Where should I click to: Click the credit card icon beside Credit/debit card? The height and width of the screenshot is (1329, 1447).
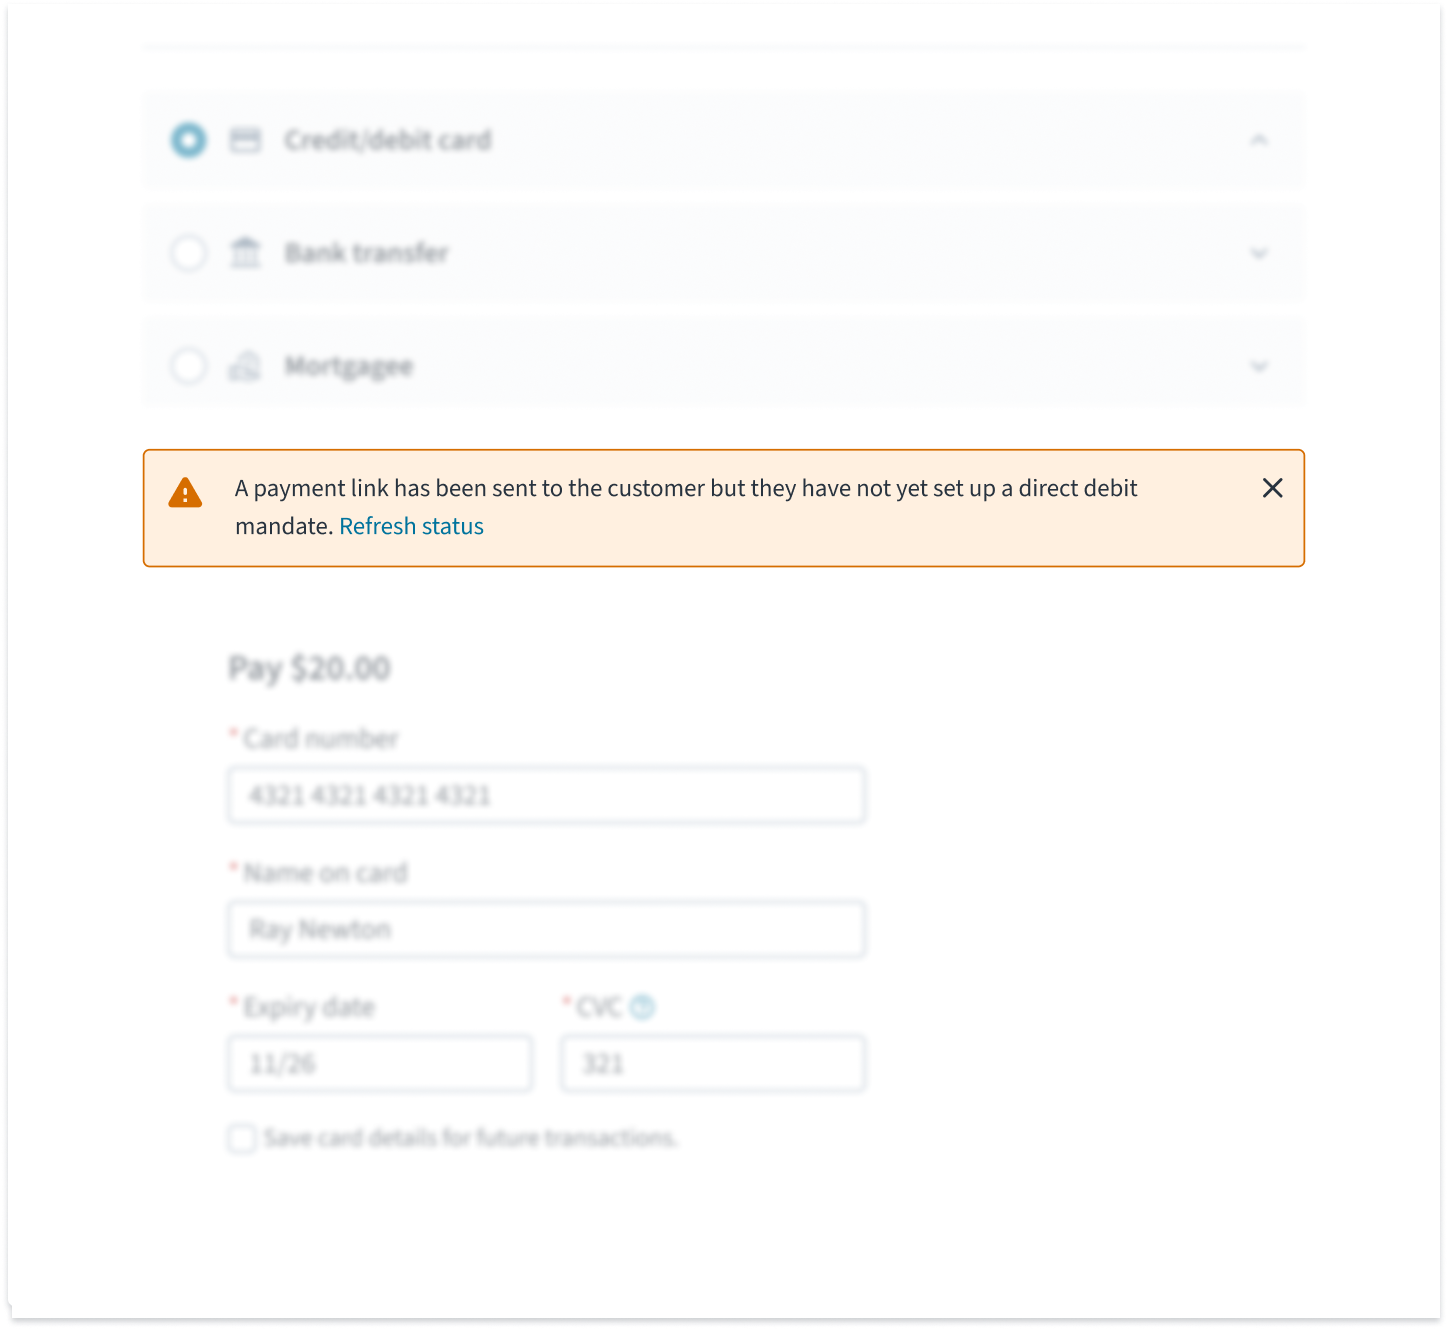pyautogui.click(x=244, y=141)
